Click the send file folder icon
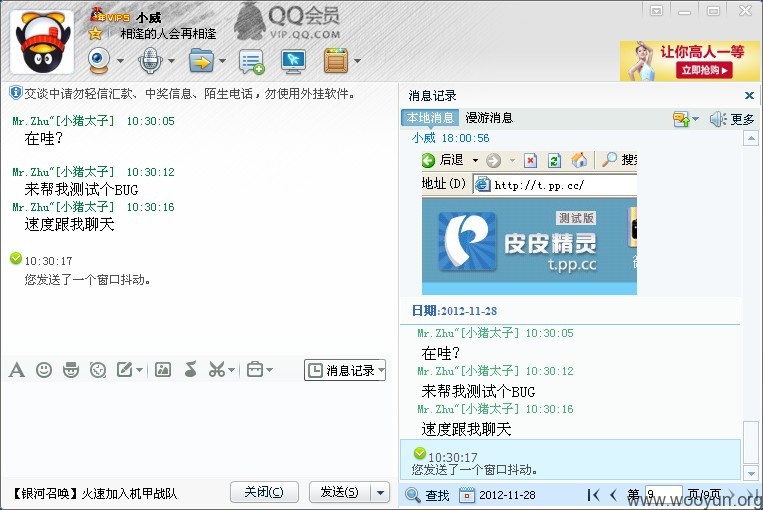 click(x=201, y=61)
